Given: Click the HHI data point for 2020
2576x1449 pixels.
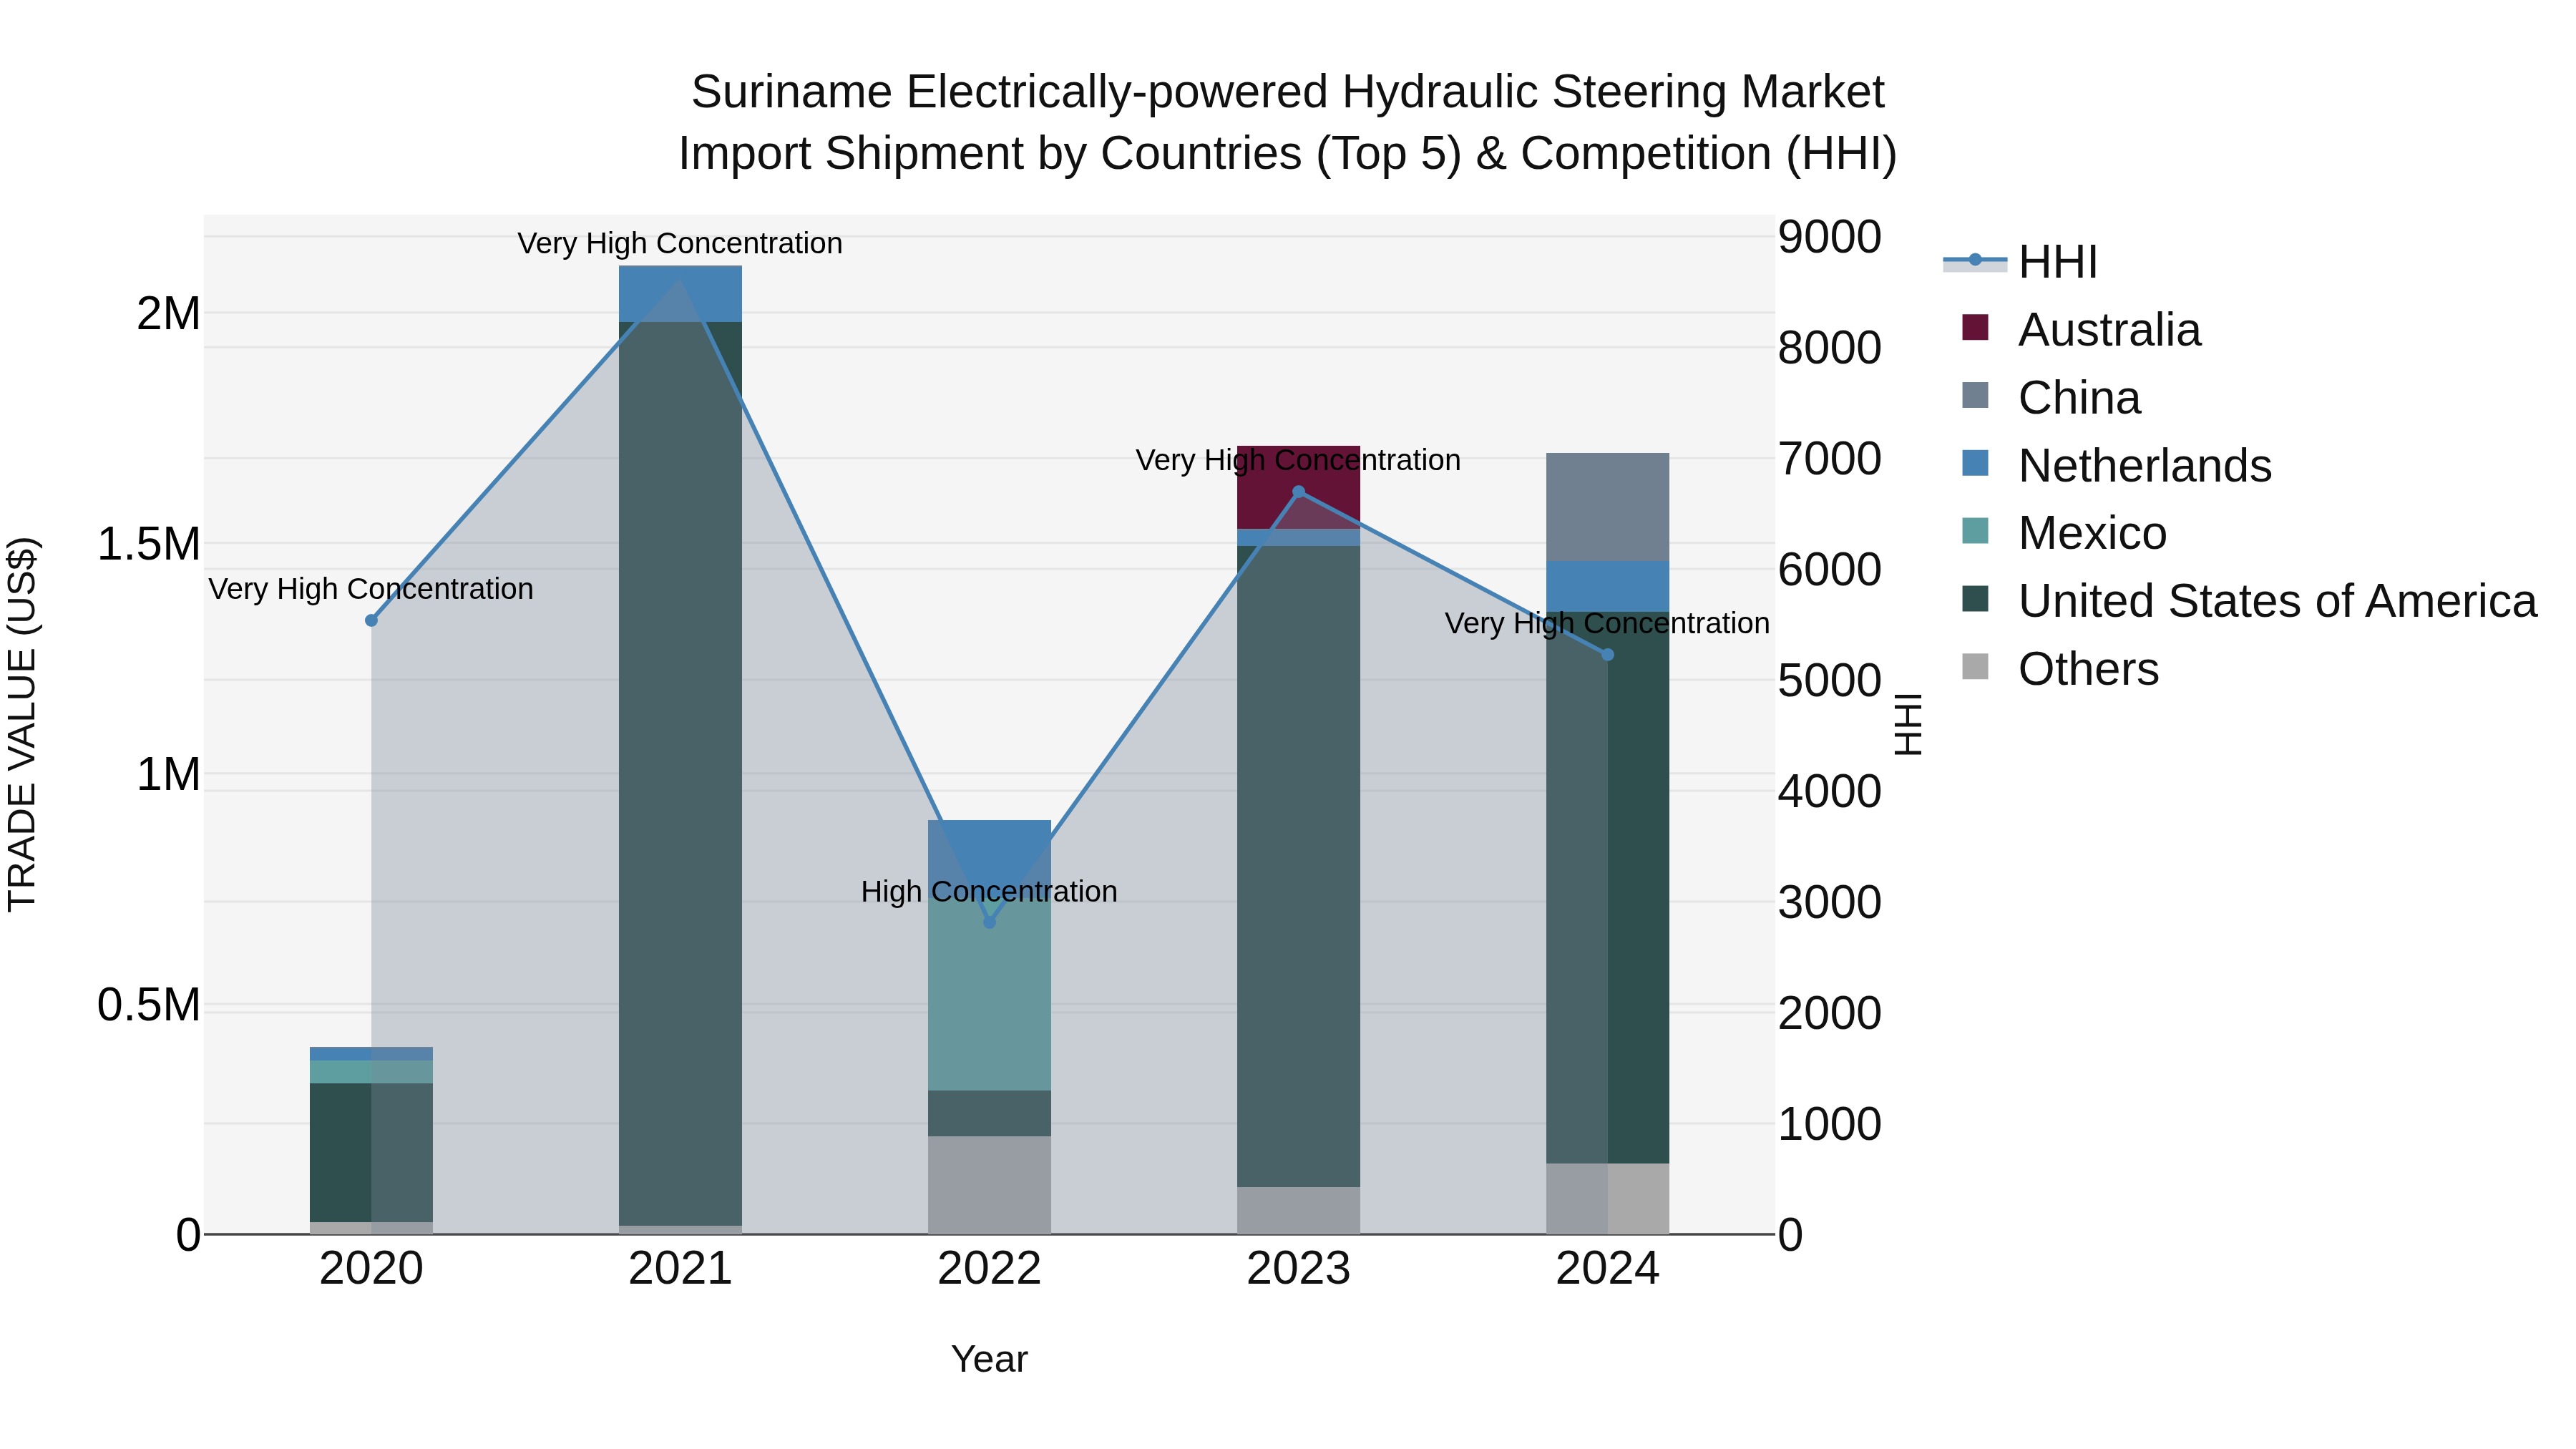Looking at the screenshot, I should [x=371, y=620].
